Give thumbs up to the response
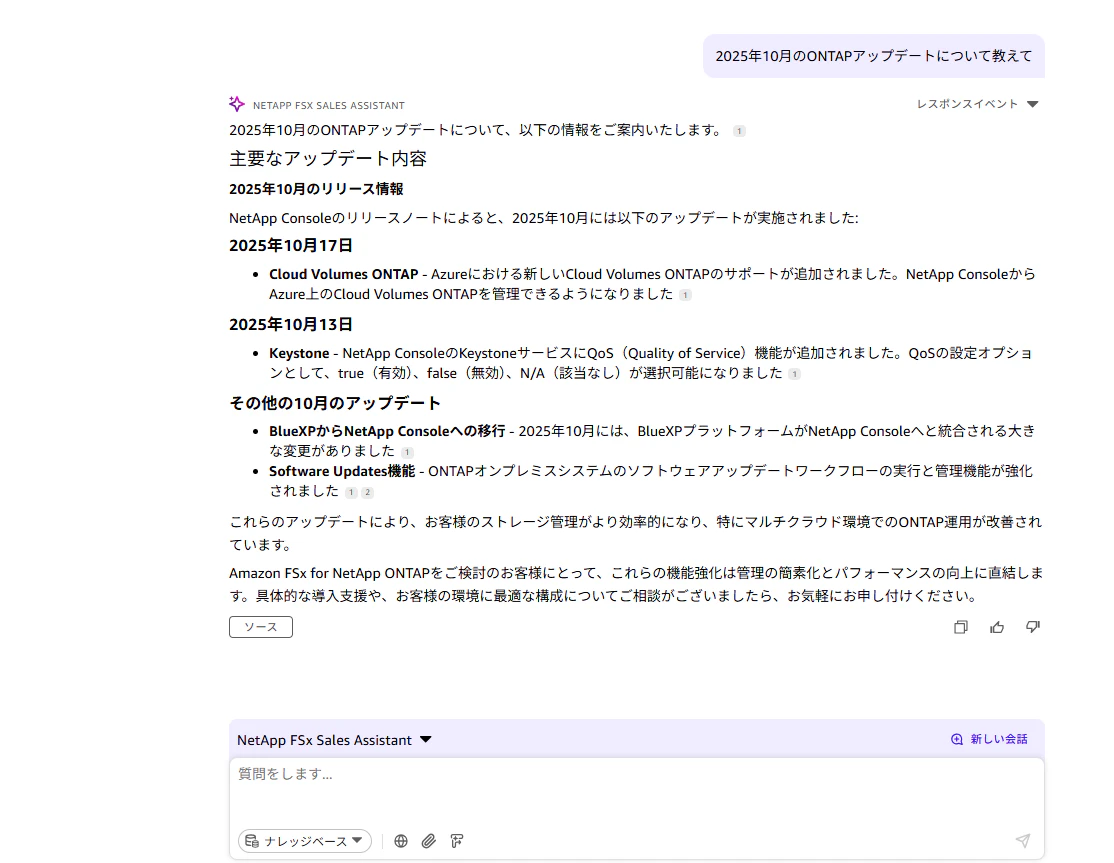Screen dimensions: 1114x863 pos(997,627)
